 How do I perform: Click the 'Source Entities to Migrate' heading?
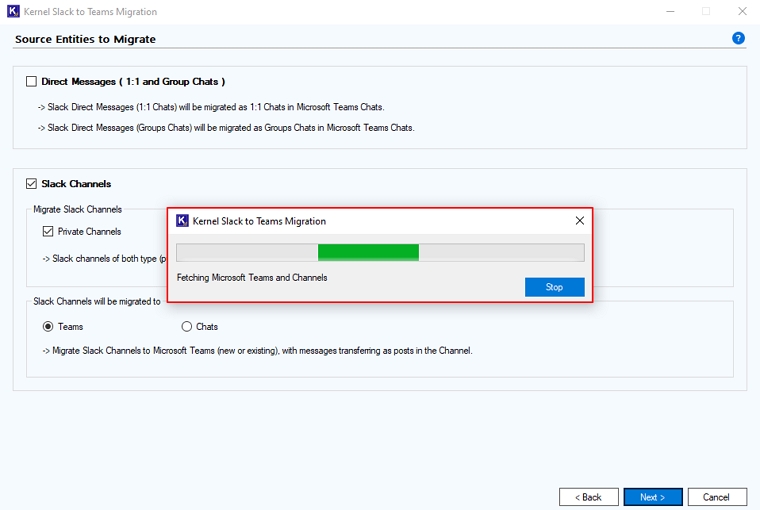click(85, 39)
